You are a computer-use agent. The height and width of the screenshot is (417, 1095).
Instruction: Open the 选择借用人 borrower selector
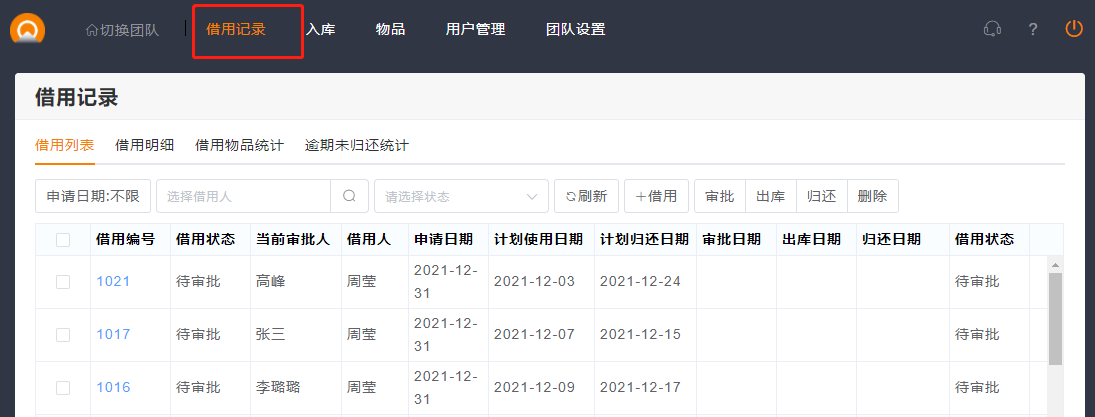243,196
